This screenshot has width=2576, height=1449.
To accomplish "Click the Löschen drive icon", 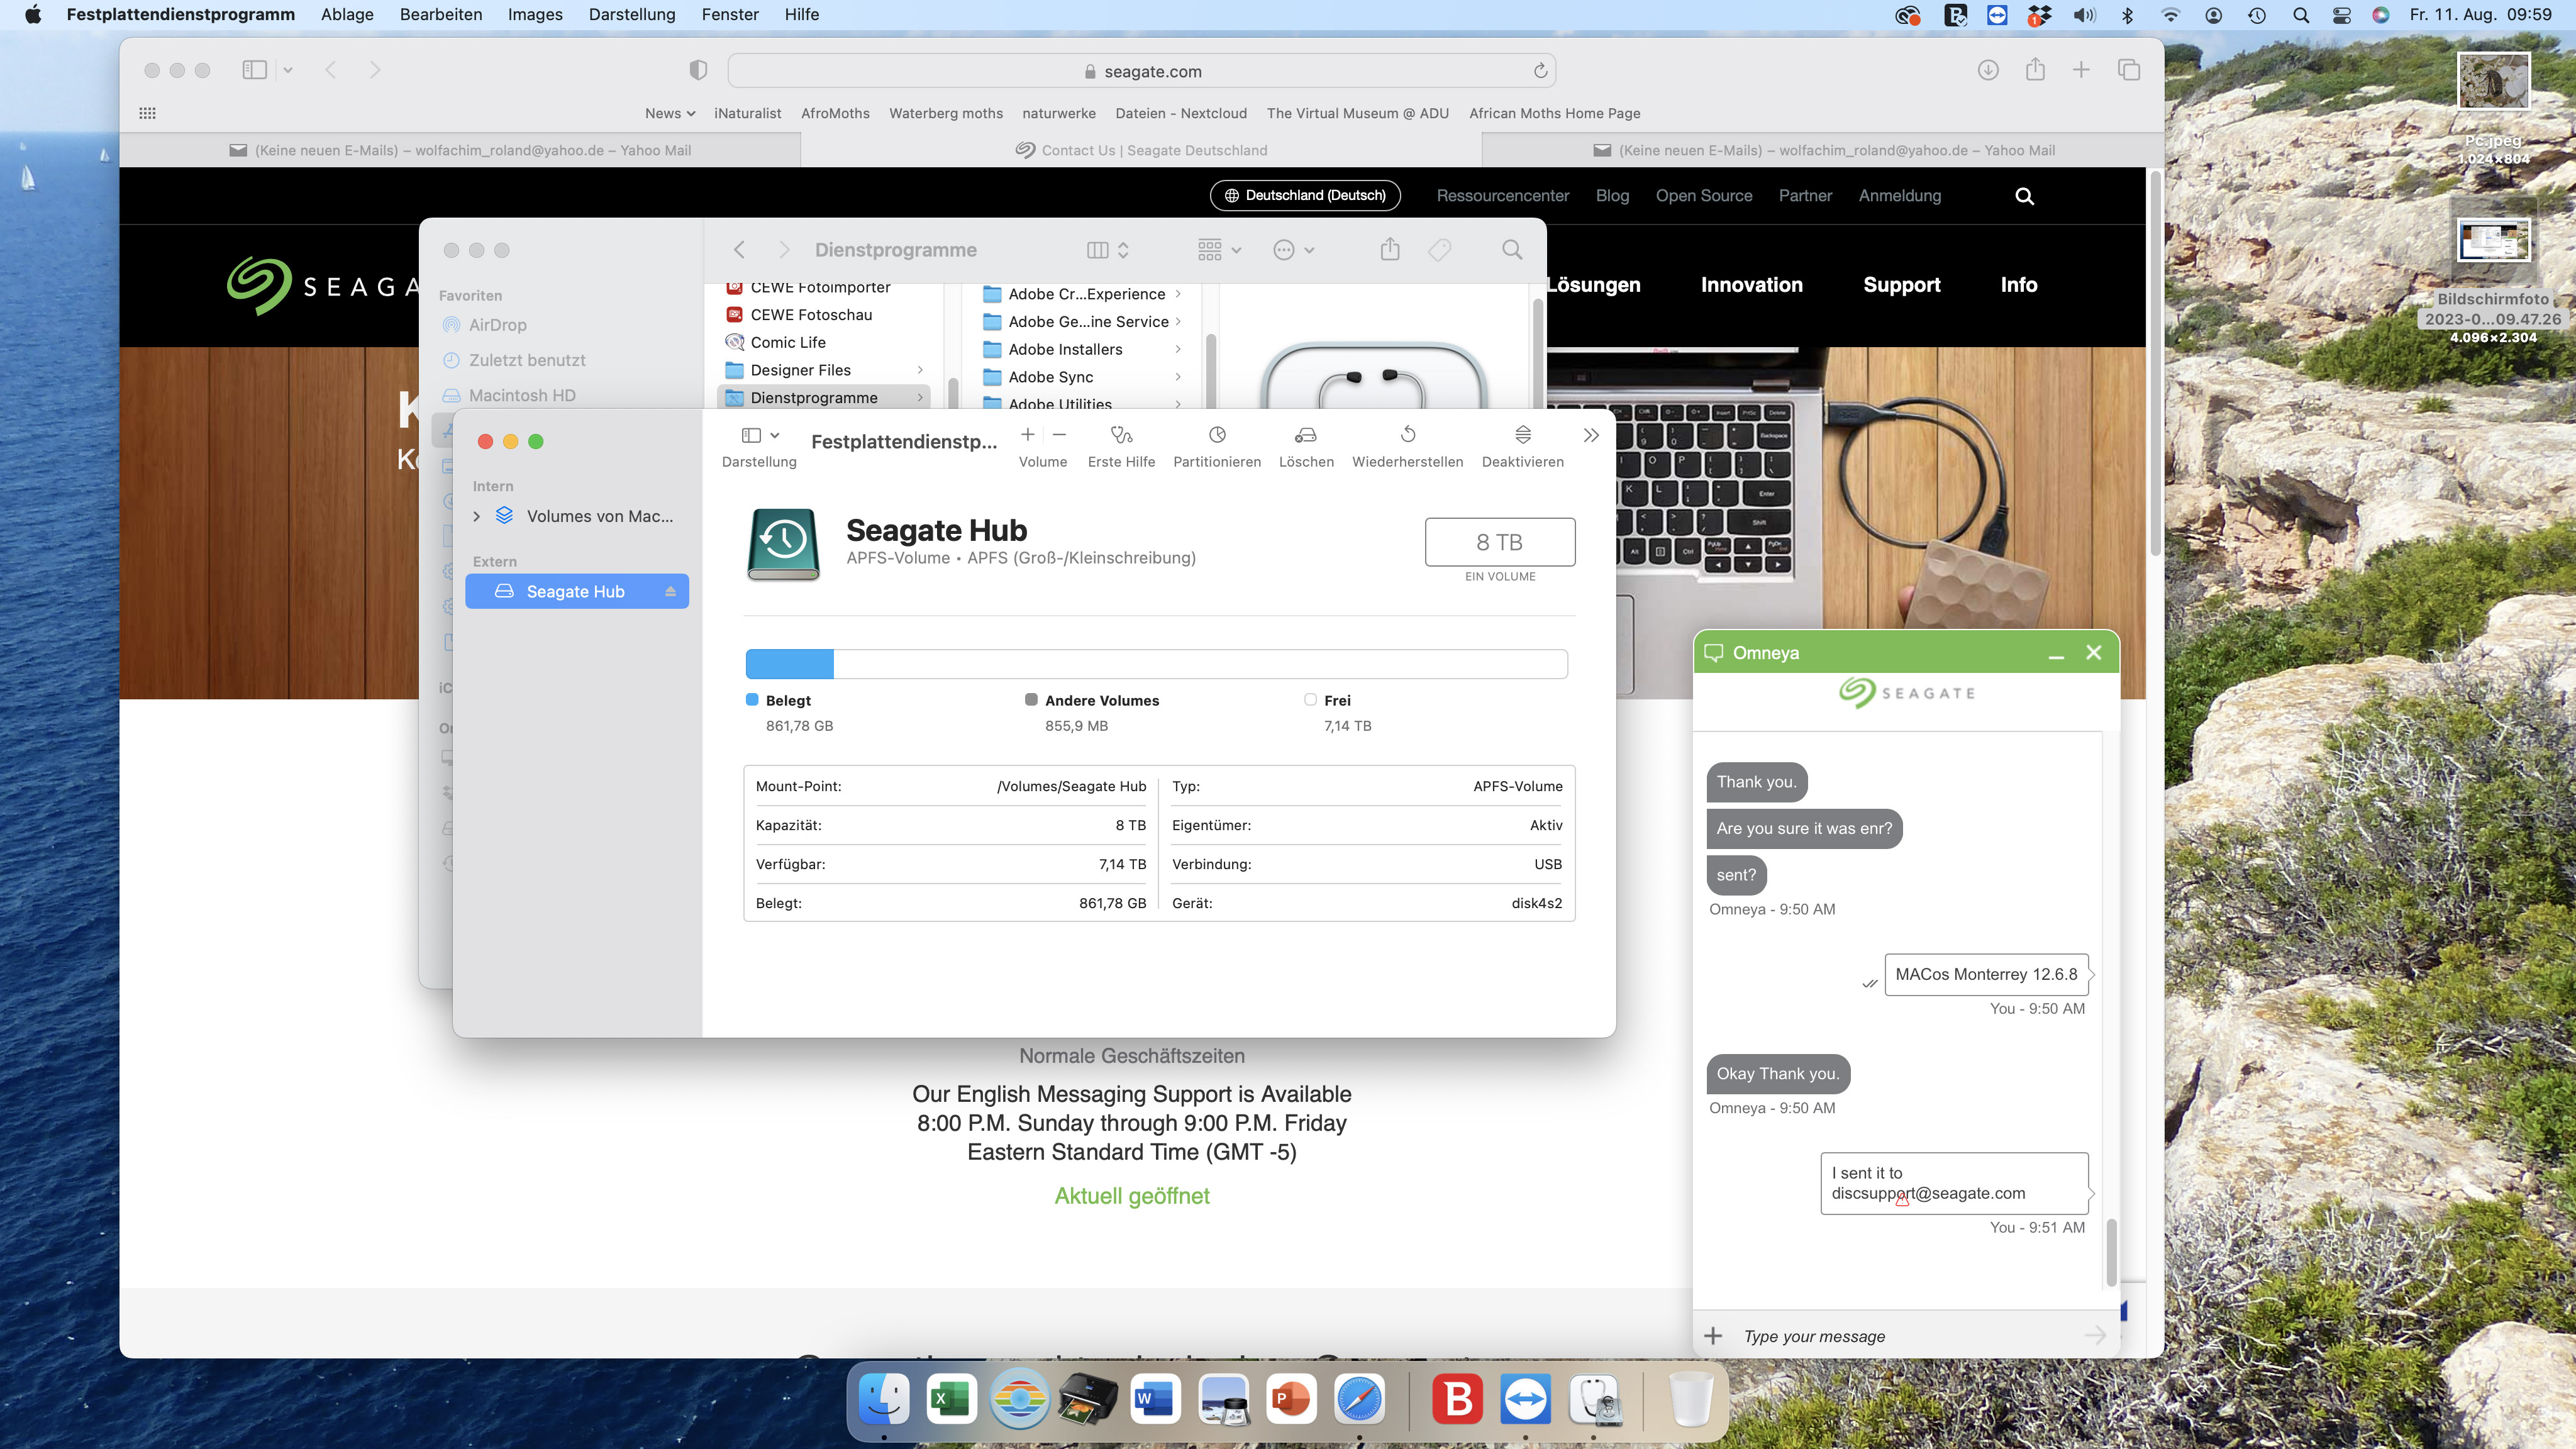I will [1306, 435].
